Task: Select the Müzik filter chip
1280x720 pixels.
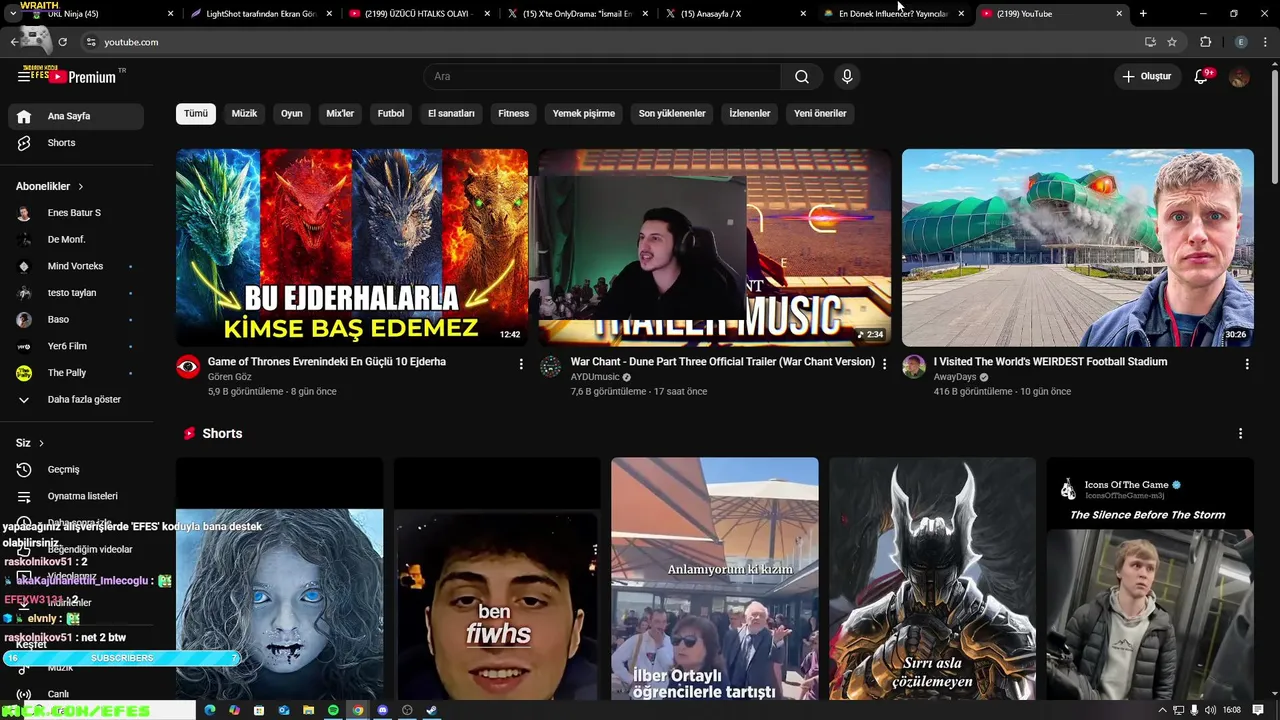Action: coord(244,113)
